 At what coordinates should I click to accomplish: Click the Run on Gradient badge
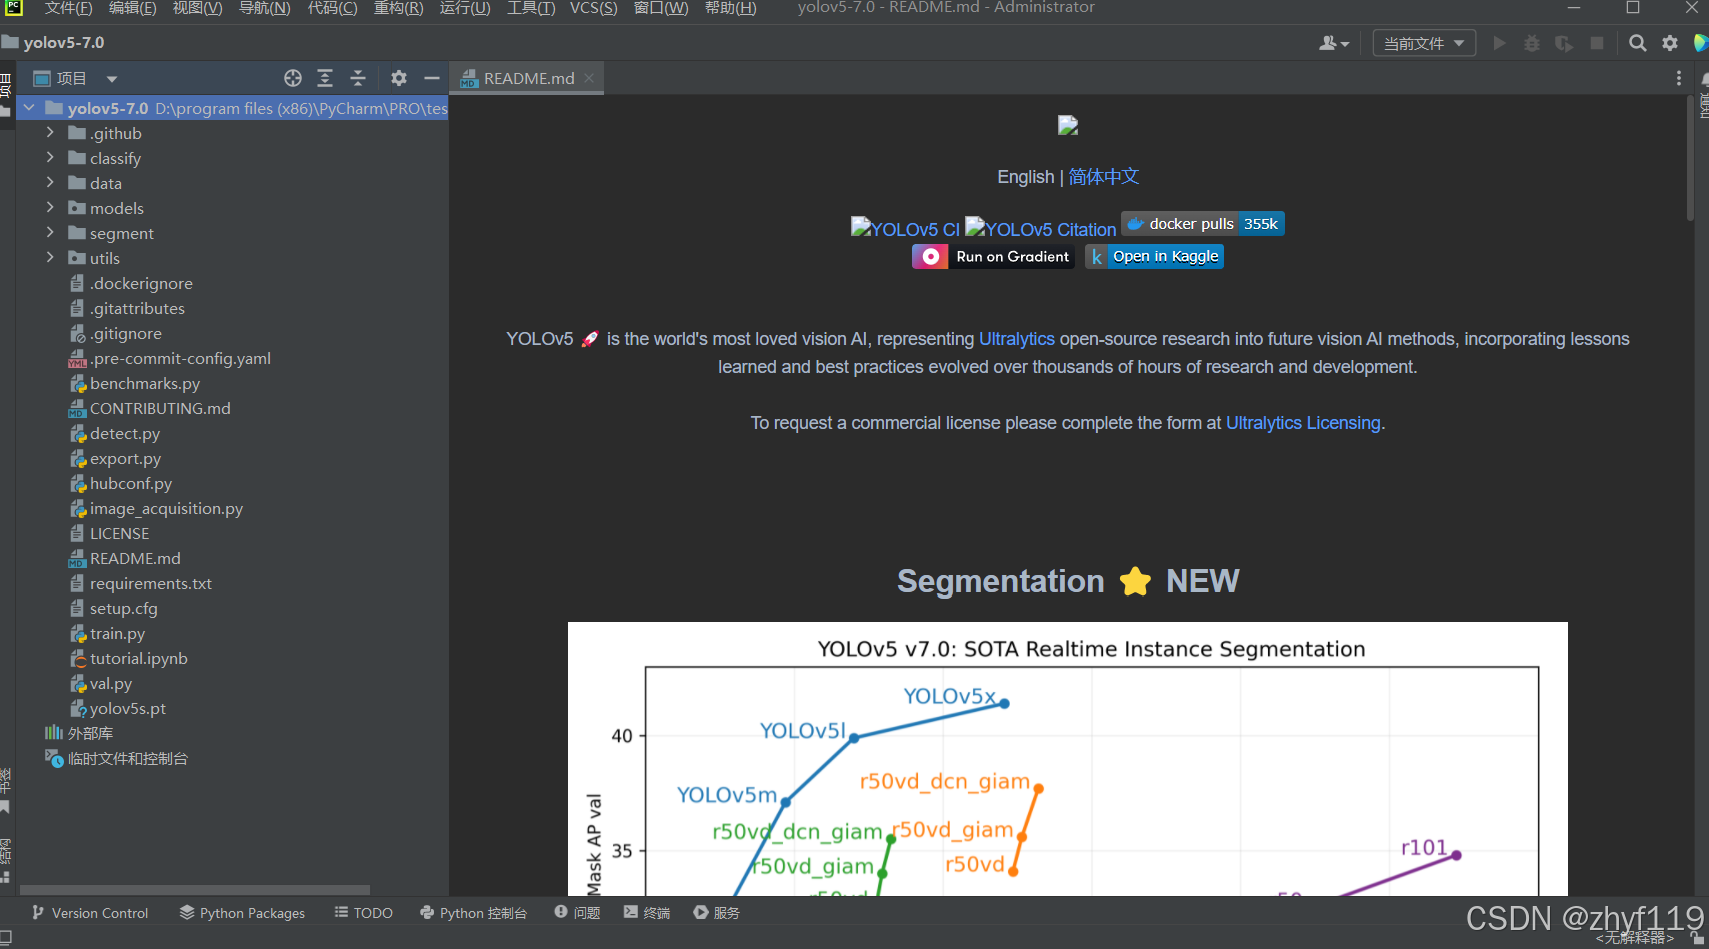[993, 257]
